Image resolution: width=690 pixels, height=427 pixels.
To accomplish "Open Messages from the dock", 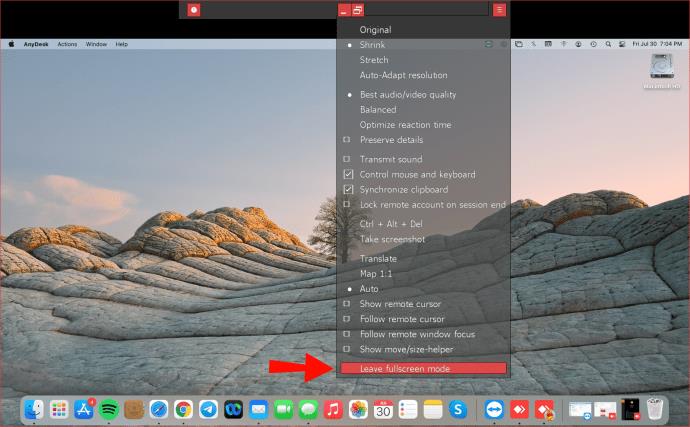I will (x=308, y=409).
